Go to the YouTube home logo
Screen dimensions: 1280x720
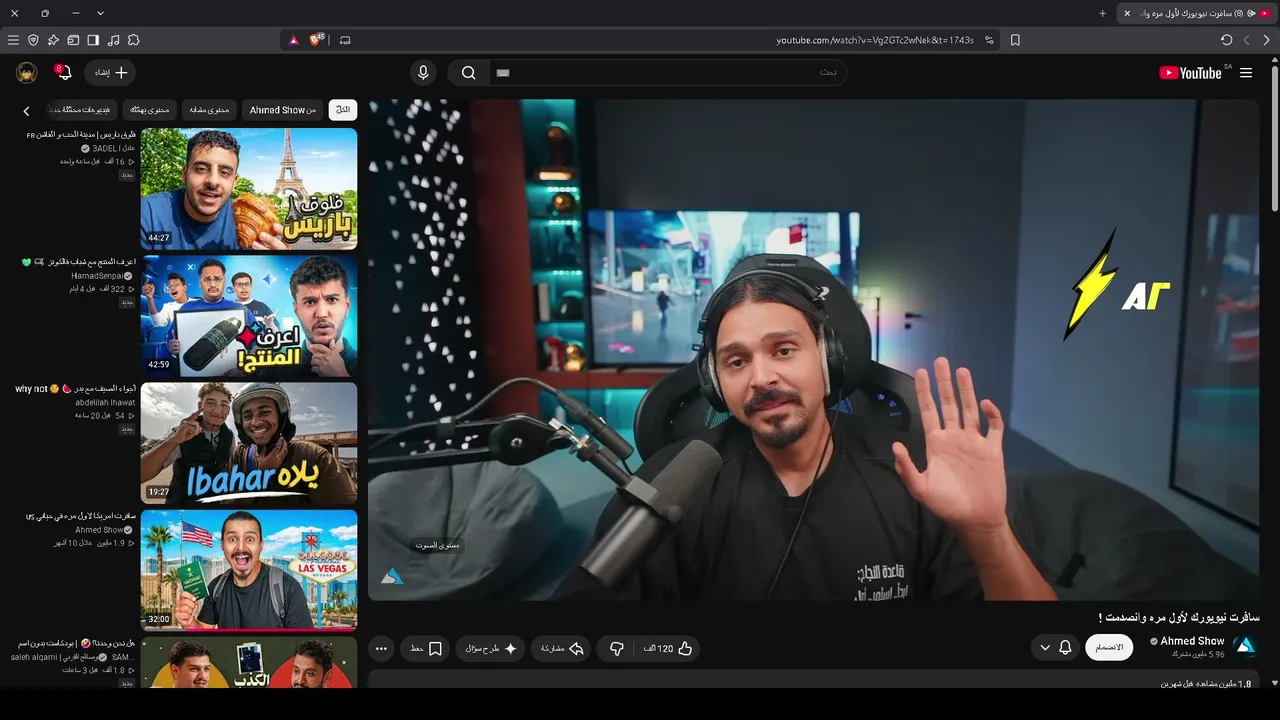[x=1190, y=73]
